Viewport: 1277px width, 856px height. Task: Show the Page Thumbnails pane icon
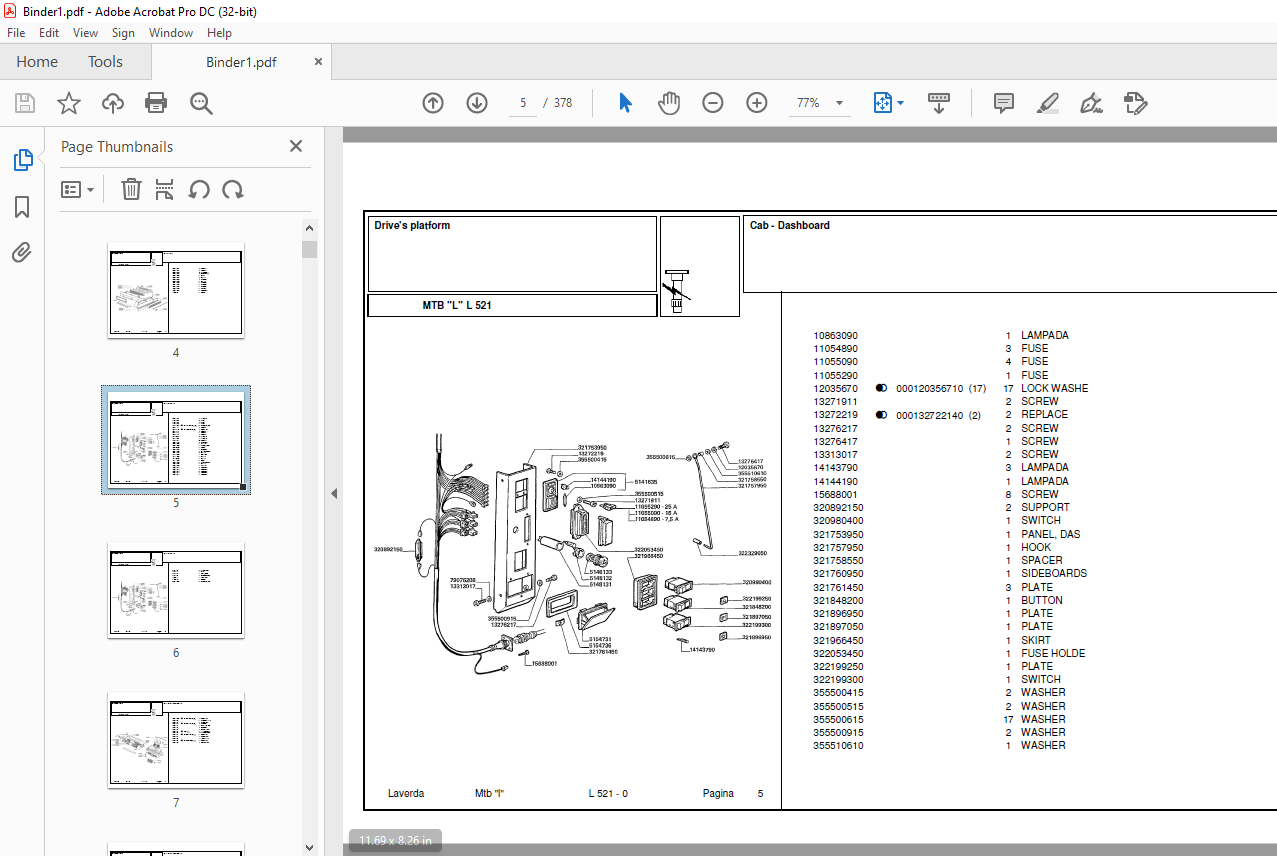pyautogui.click(x=22, y=160)
